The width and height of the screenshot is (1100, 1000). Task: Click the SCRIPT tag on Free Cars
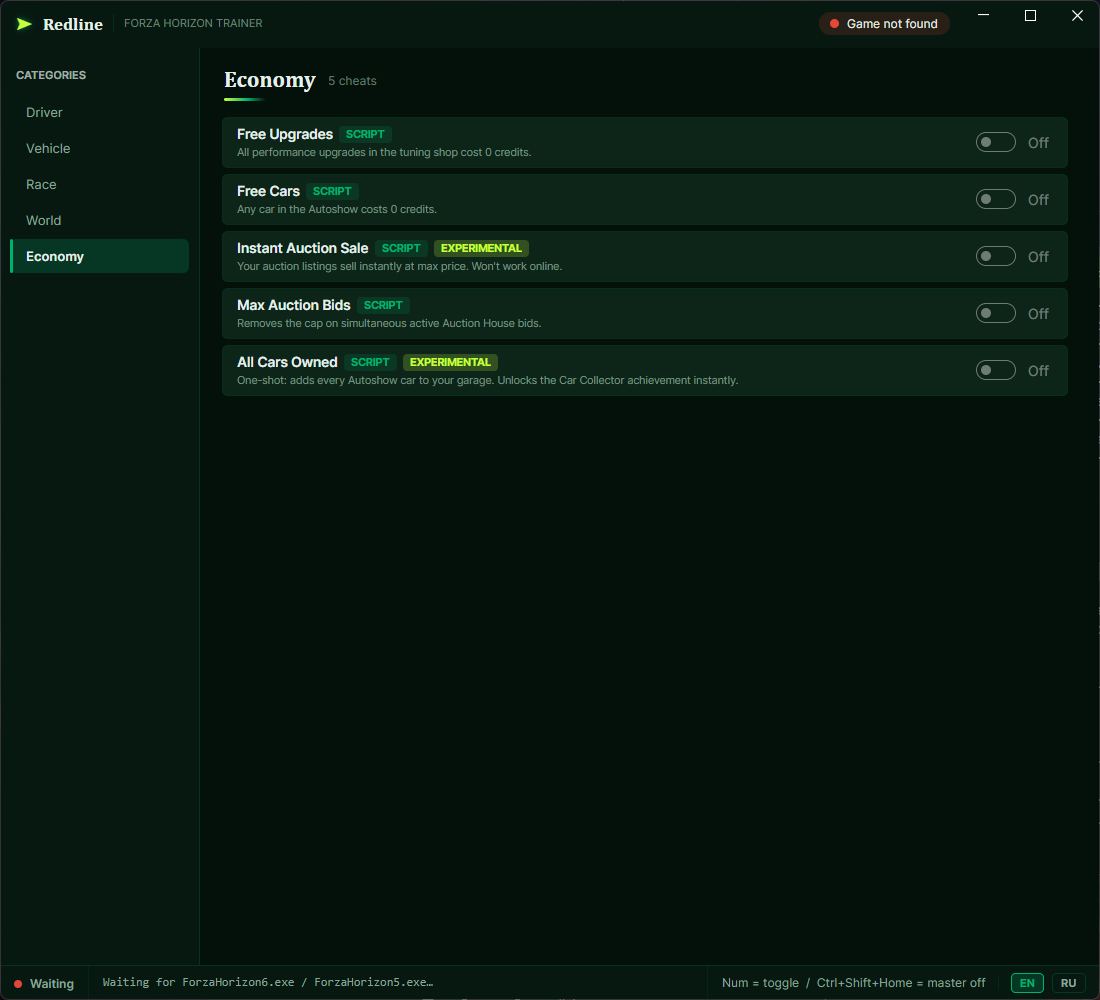[x=332, y=191]
